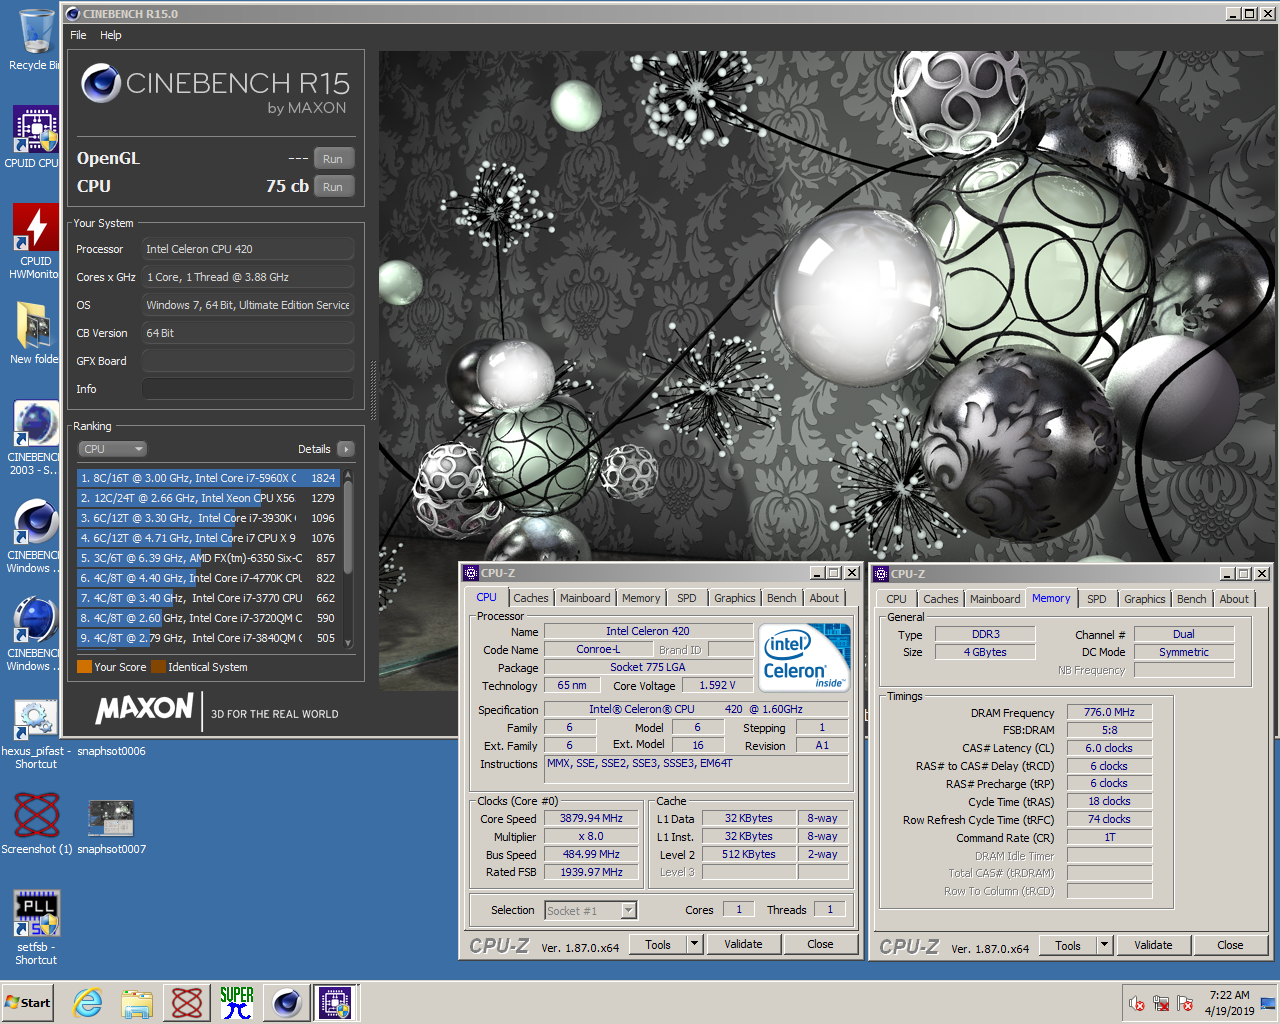The height and width of the screenshot is (1024, 1280).
Task: Run the OpenGL benchmark
Action: tap(333, 159)
